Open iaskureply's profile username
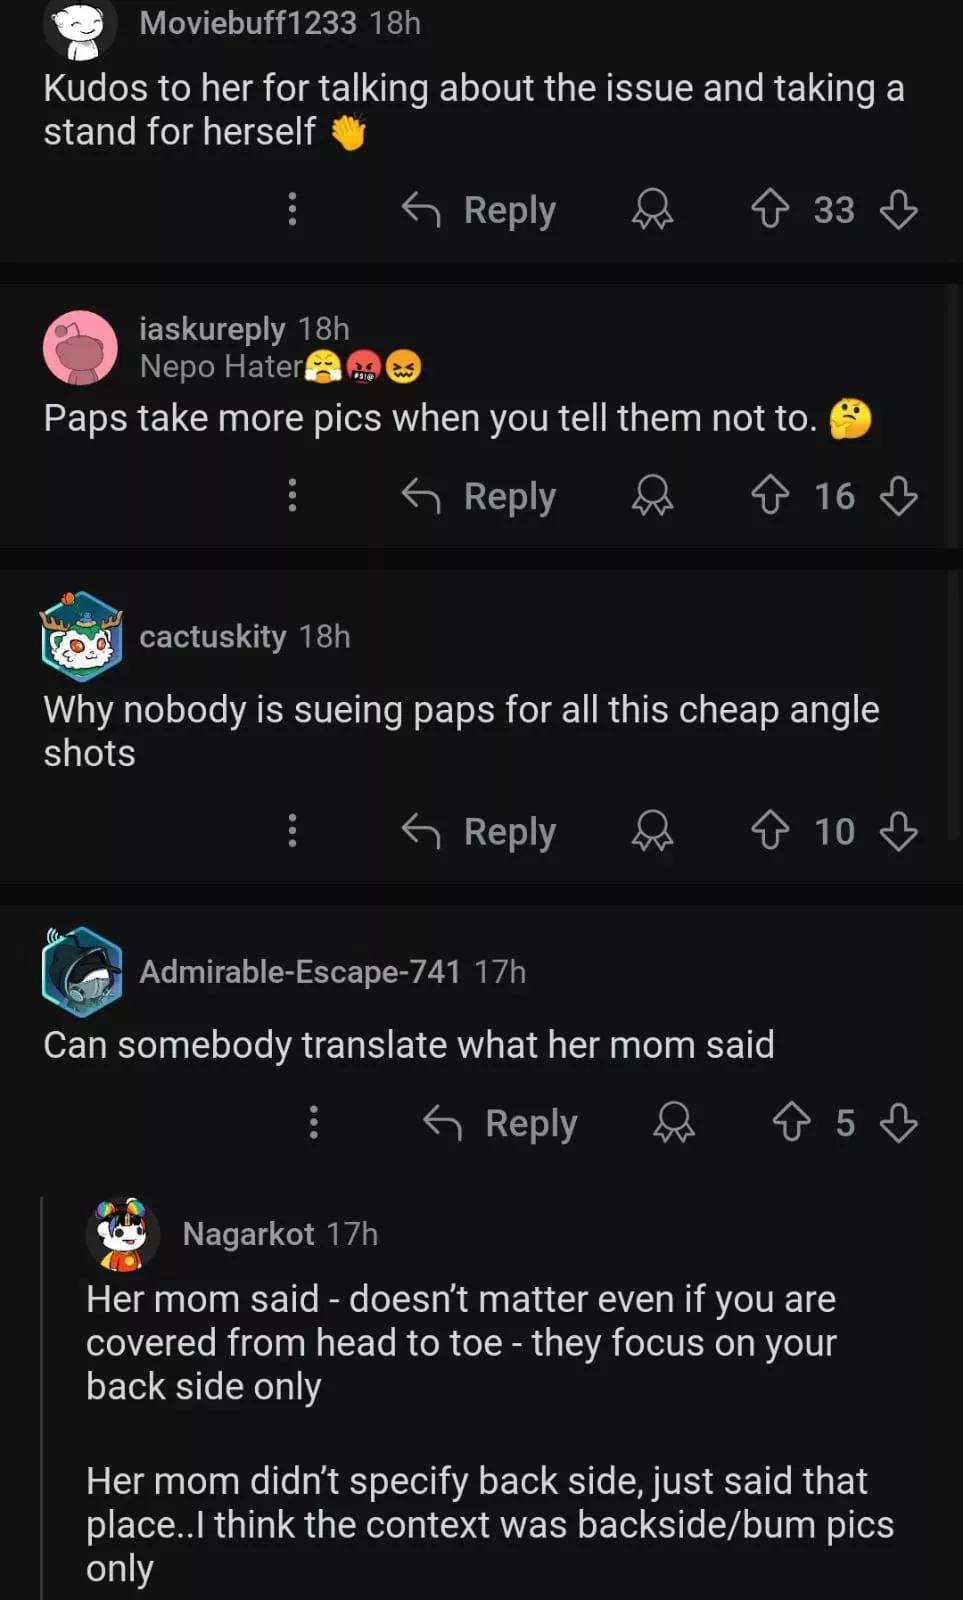The image size is (963, 1600). (x=212, y=328)
